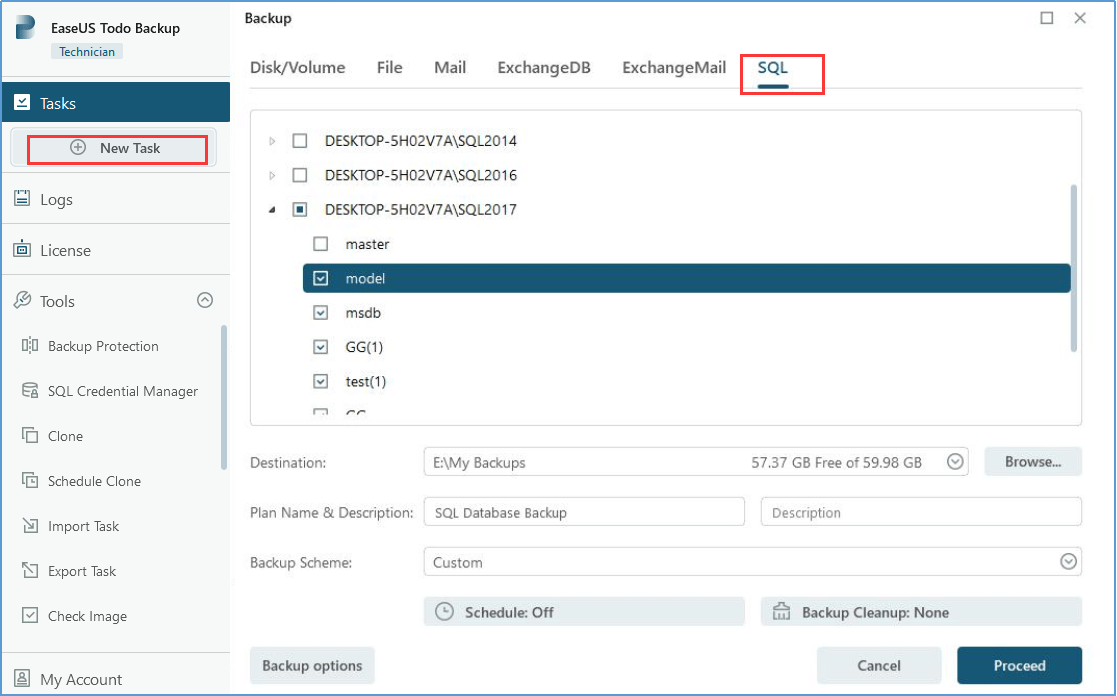Viewport: 1117px width, 696px height.
Task: Type in the Description field
Action: click(920, 512)
